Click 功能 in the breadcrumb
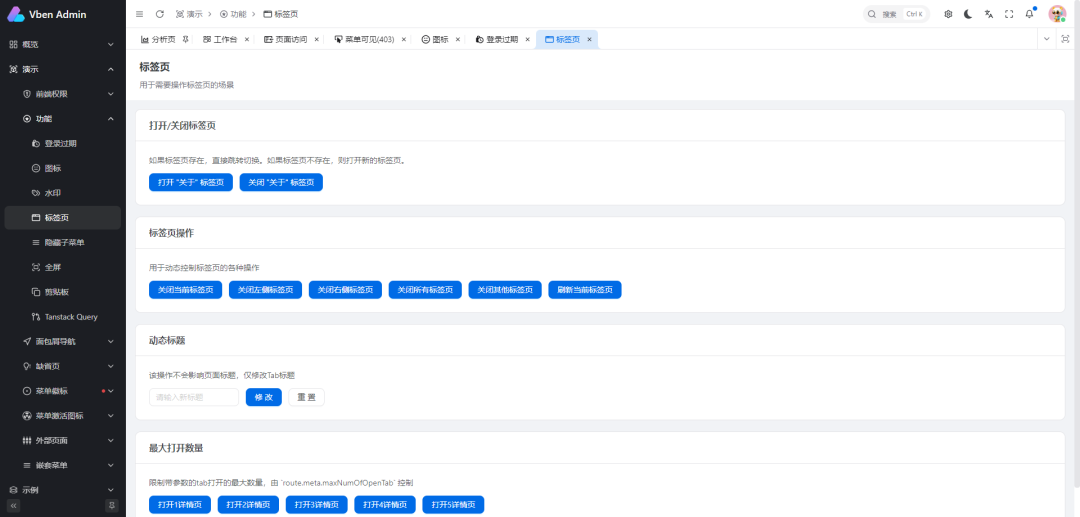1080x517 pixels. pos(233,14)
